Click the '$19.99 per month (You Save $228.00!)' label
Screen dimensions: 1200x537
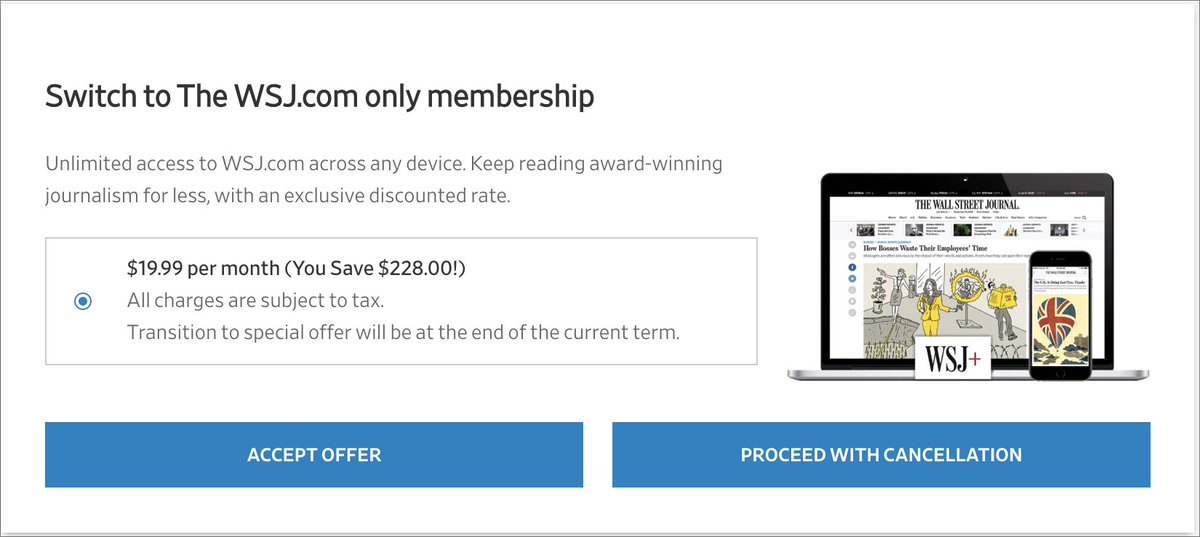[x=297, y=269]
